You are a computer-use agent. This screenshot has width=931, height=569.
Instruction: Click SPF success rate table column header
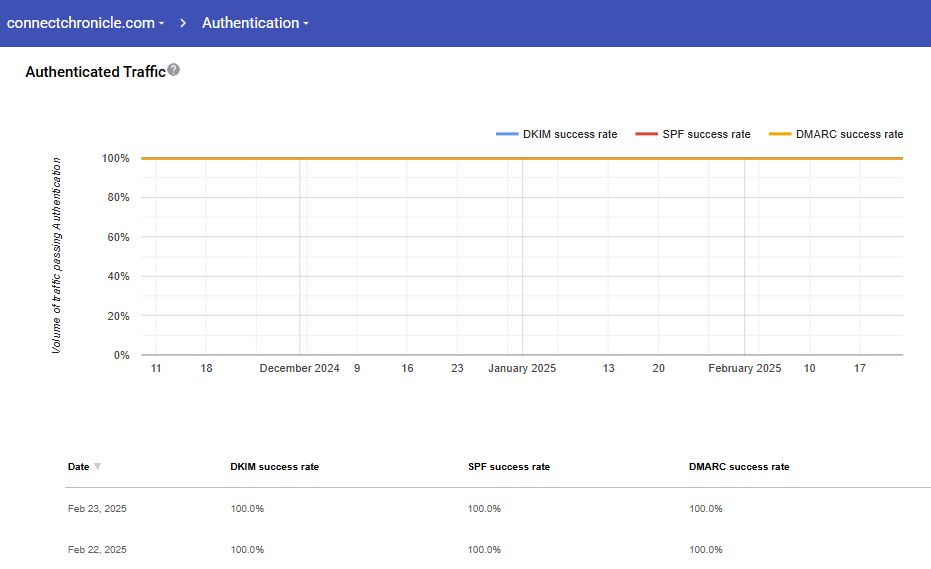pos(508,467)
